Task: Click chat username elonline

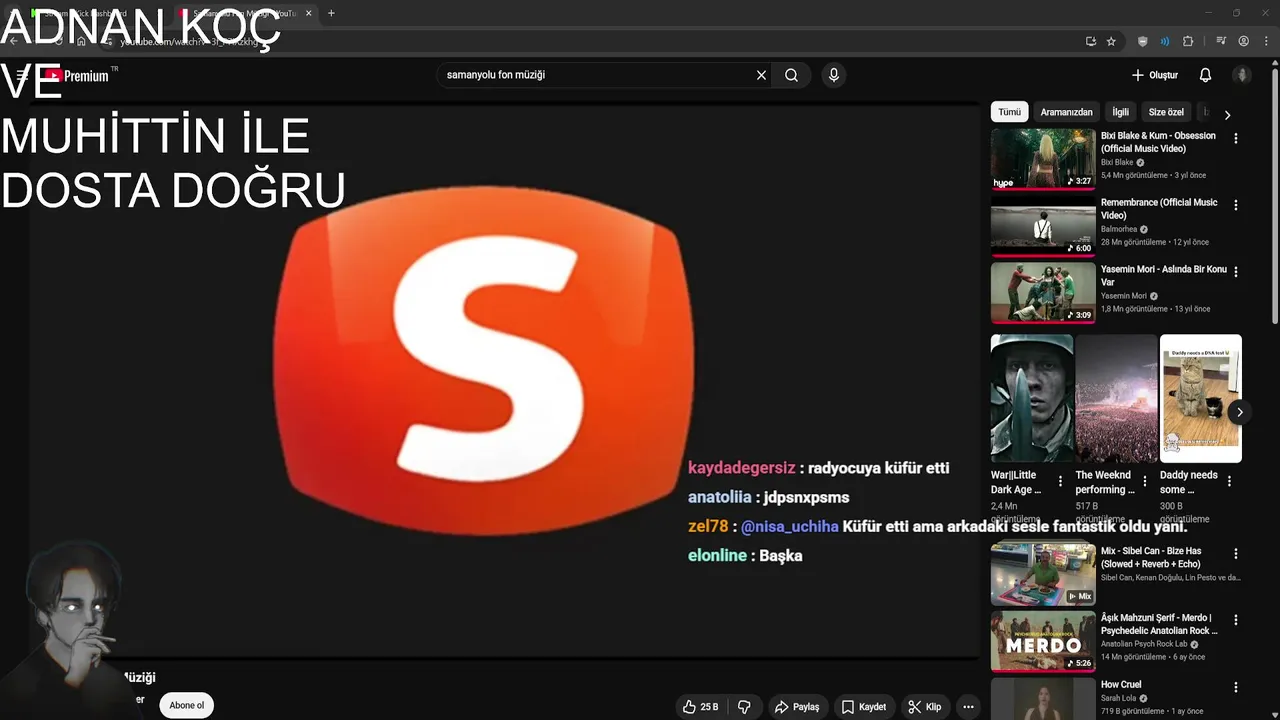Action: pyautogui.click(x=717, y=555)
